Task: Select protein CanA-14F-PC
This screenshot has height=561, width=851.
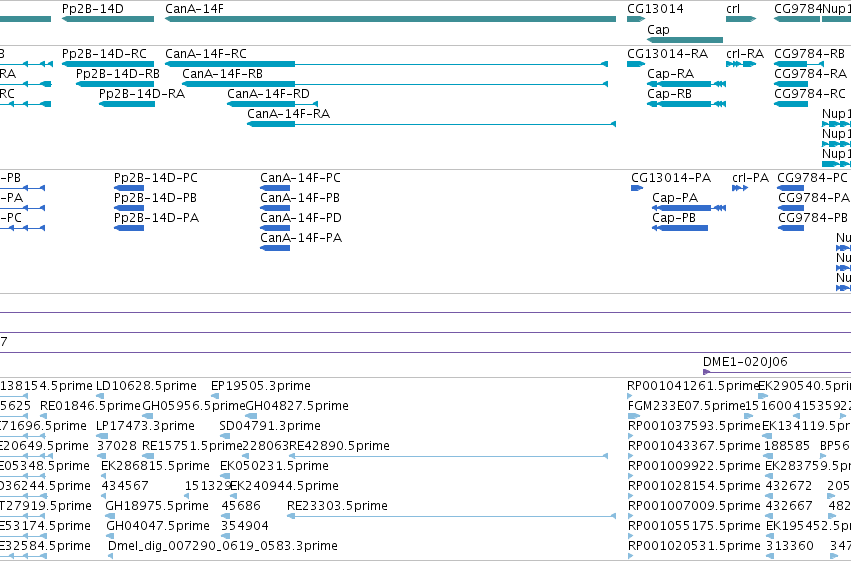Action: coord(275,188)
